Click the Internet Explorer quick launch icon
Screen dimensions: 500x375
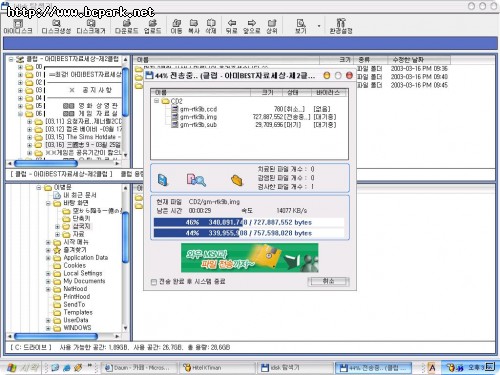tap(67, 368)
